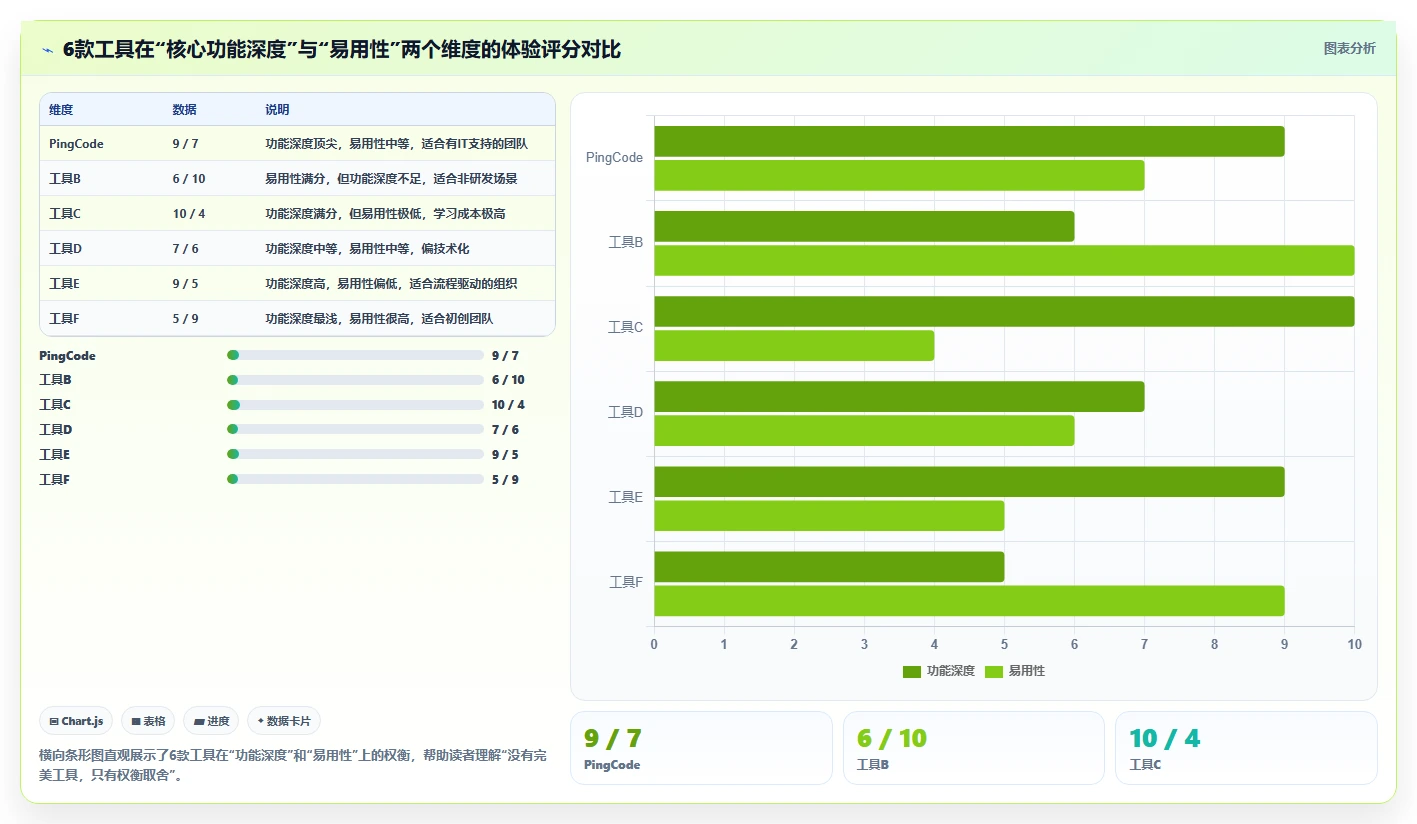Click 工具D dark green 功能深度 bar
This screenshot has width=1417, height=824.
coord(899,396)
